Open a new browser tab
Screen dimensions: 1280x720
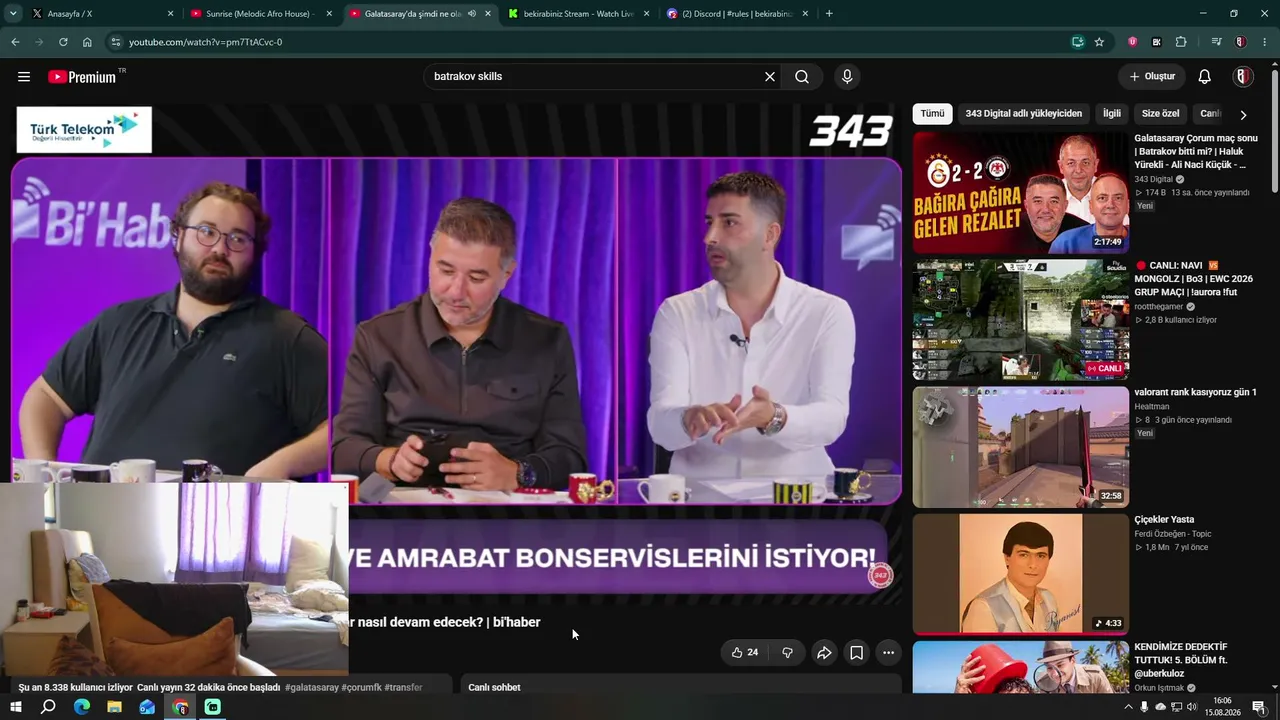click(x=829, y=14)
